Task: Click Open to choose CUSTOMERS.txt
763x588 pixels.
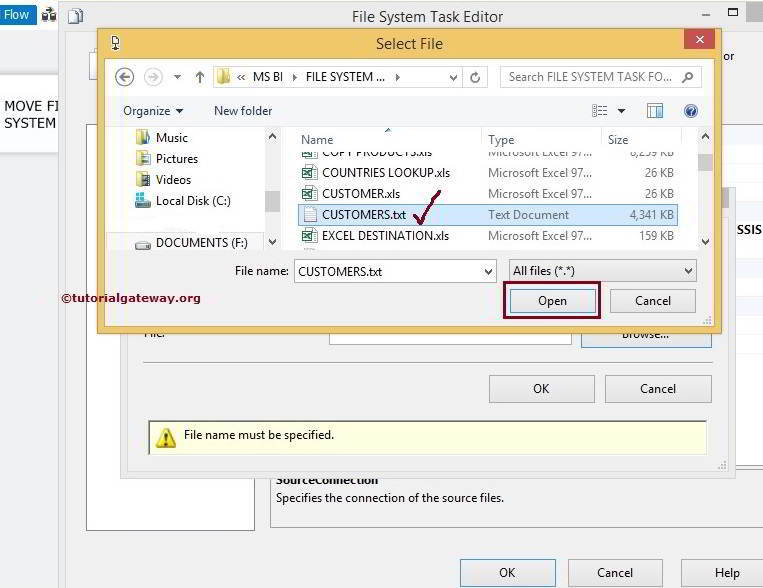Action: point(552,301)
